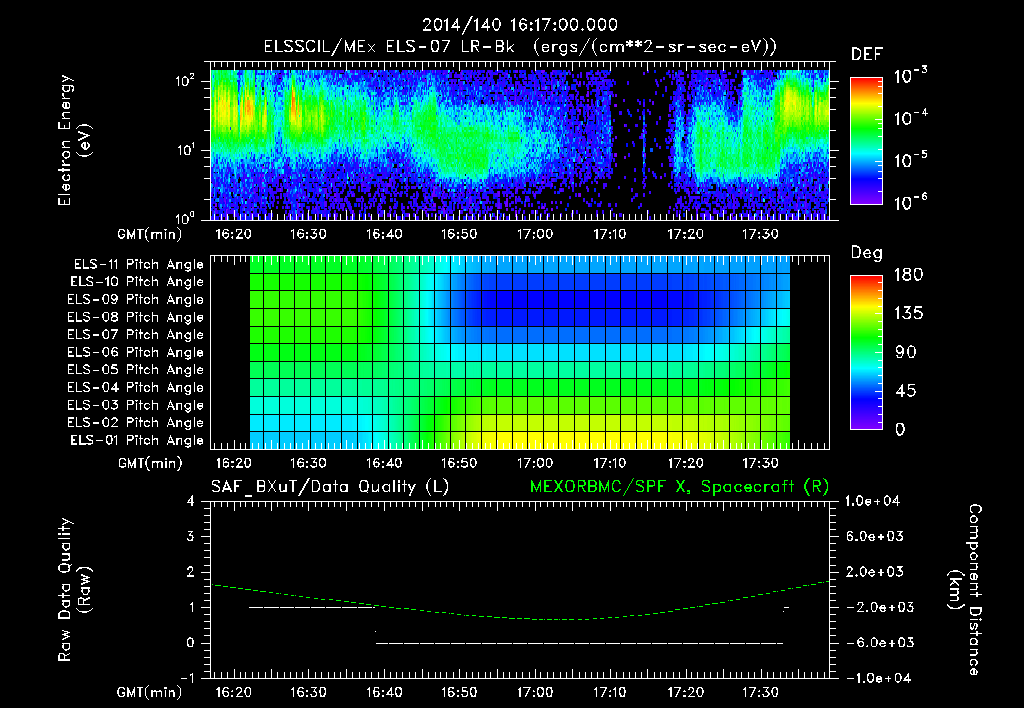Click the green MEXORBMC/SPF X, Spacecraft (R) legend
This screenshot has width=1024, height=708.
[679, 487]
